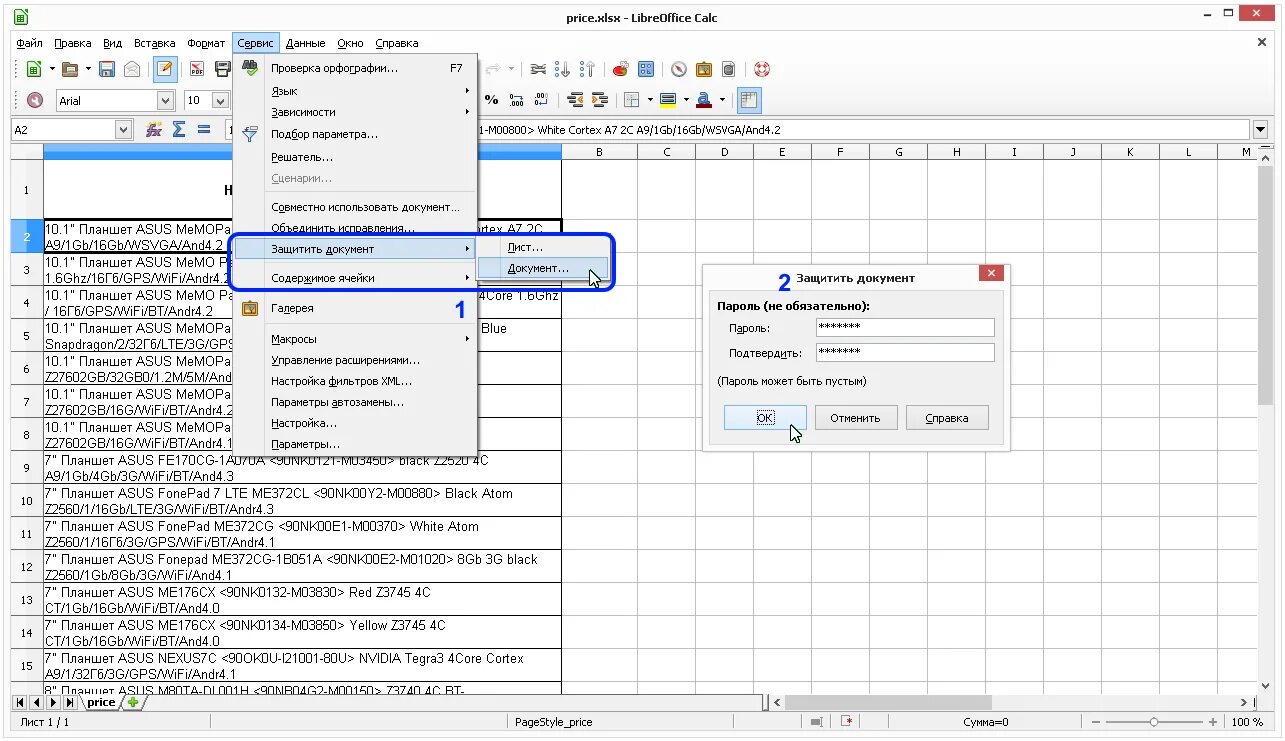Image resolution: width=1285 pixels, height=741 pixels.
Task: Click the Document as E-mail icon
Action: pos(132,69)
